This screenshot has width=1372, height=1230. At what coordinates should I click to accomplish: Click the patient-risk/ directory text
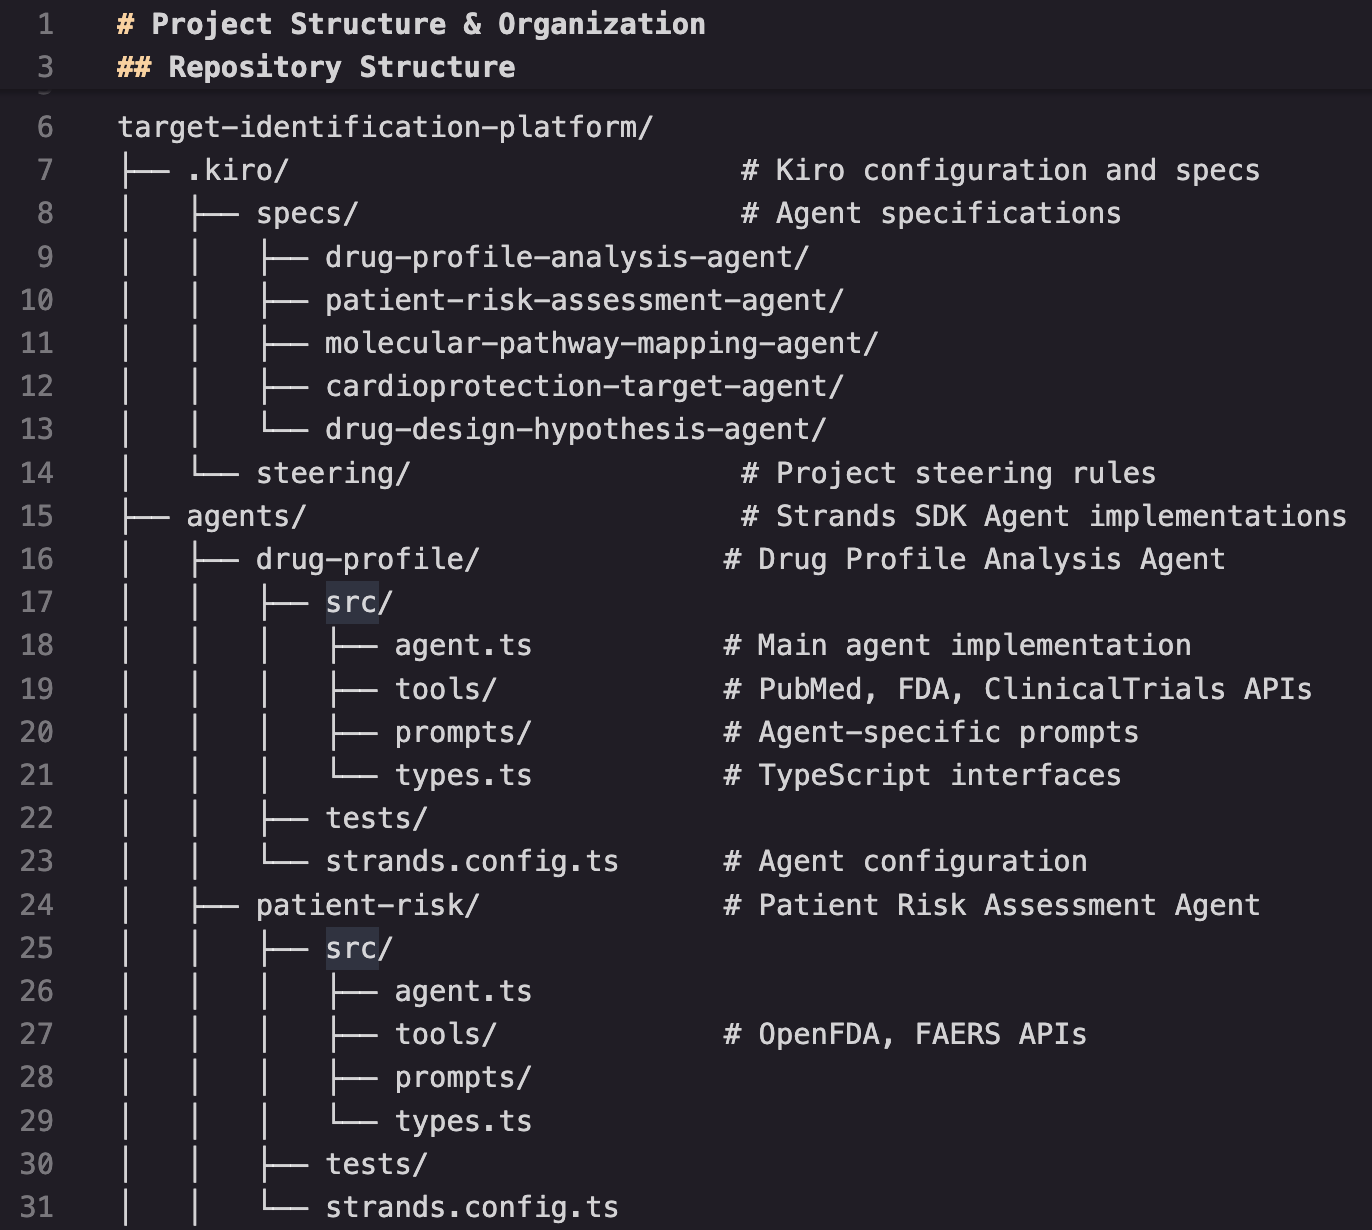point(367,905)
